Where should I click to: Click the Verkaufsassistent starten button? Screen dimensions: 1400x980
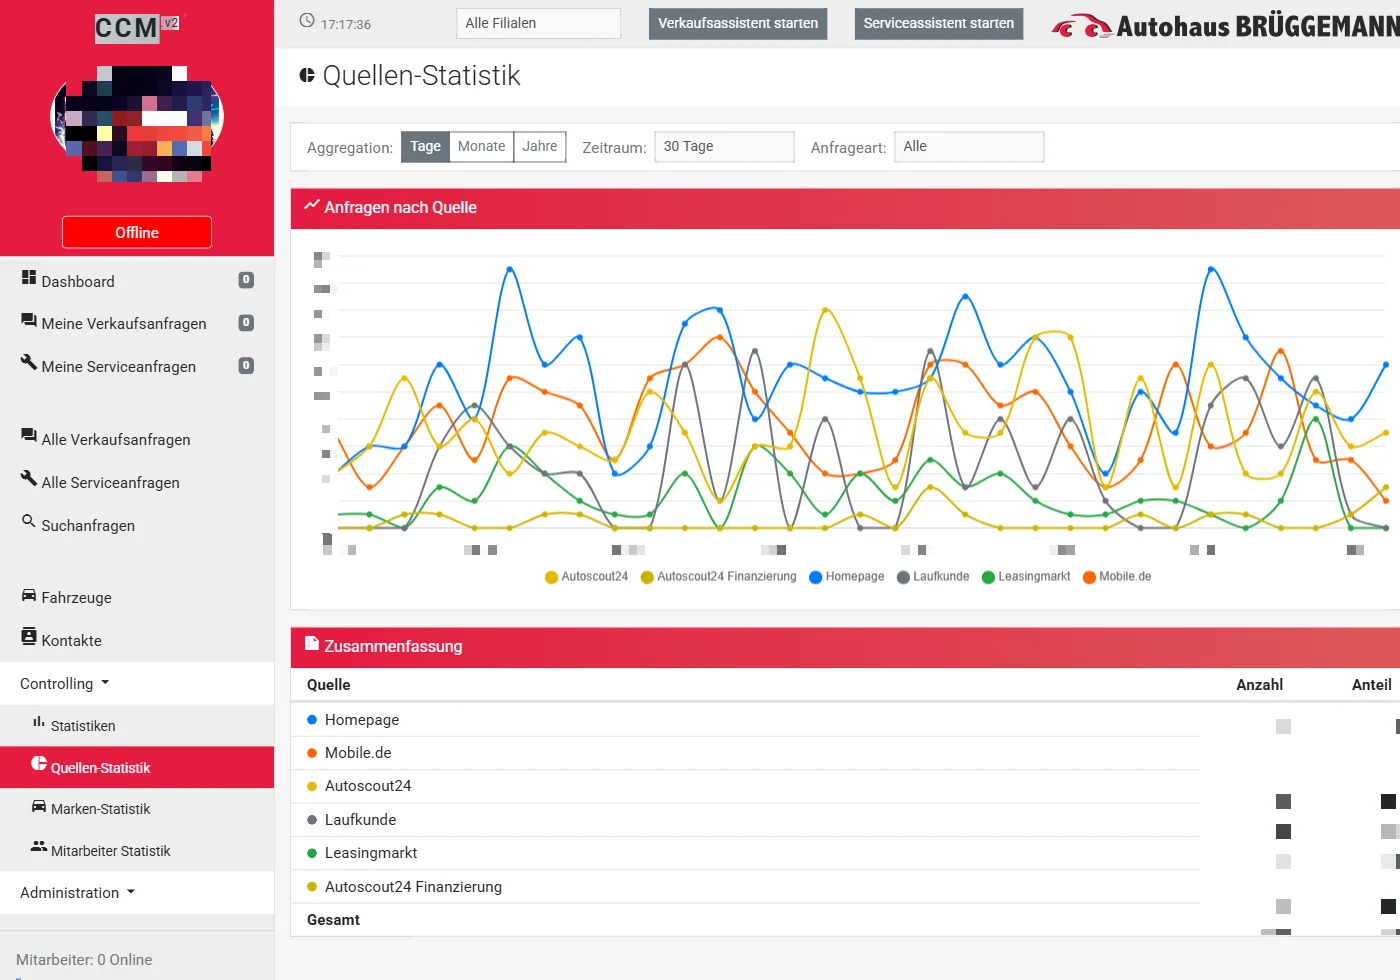tap(738, 24)
